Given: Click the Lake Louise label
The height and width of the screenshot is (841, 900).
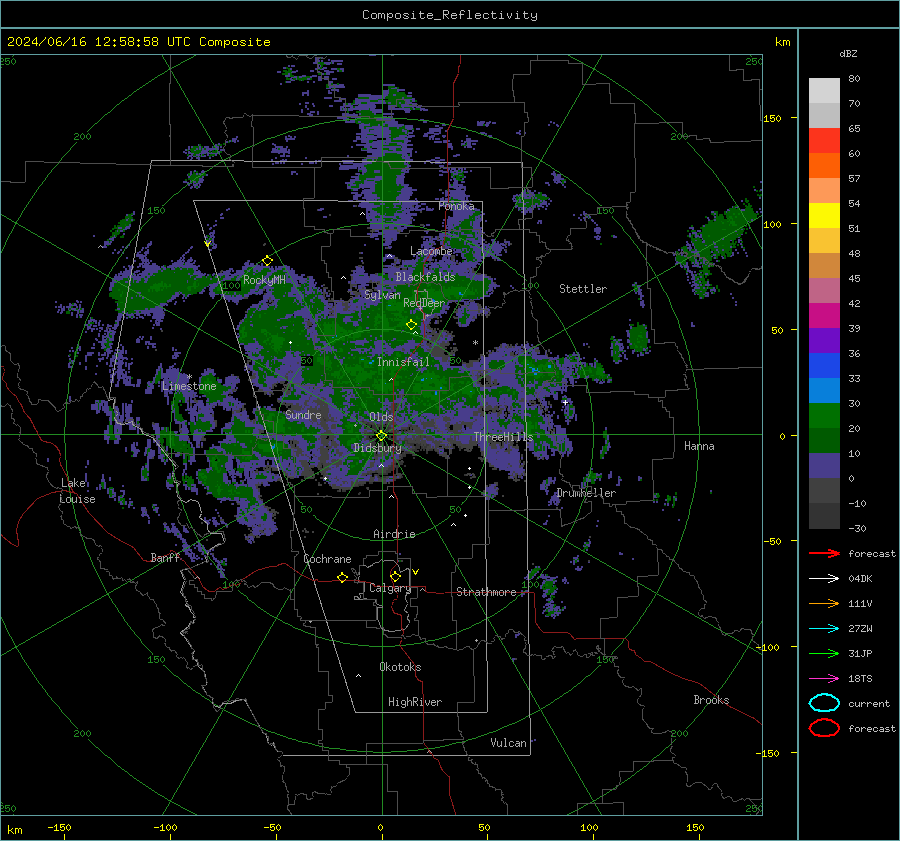Looking at the screenshot, I should click(x=77, y=491).
